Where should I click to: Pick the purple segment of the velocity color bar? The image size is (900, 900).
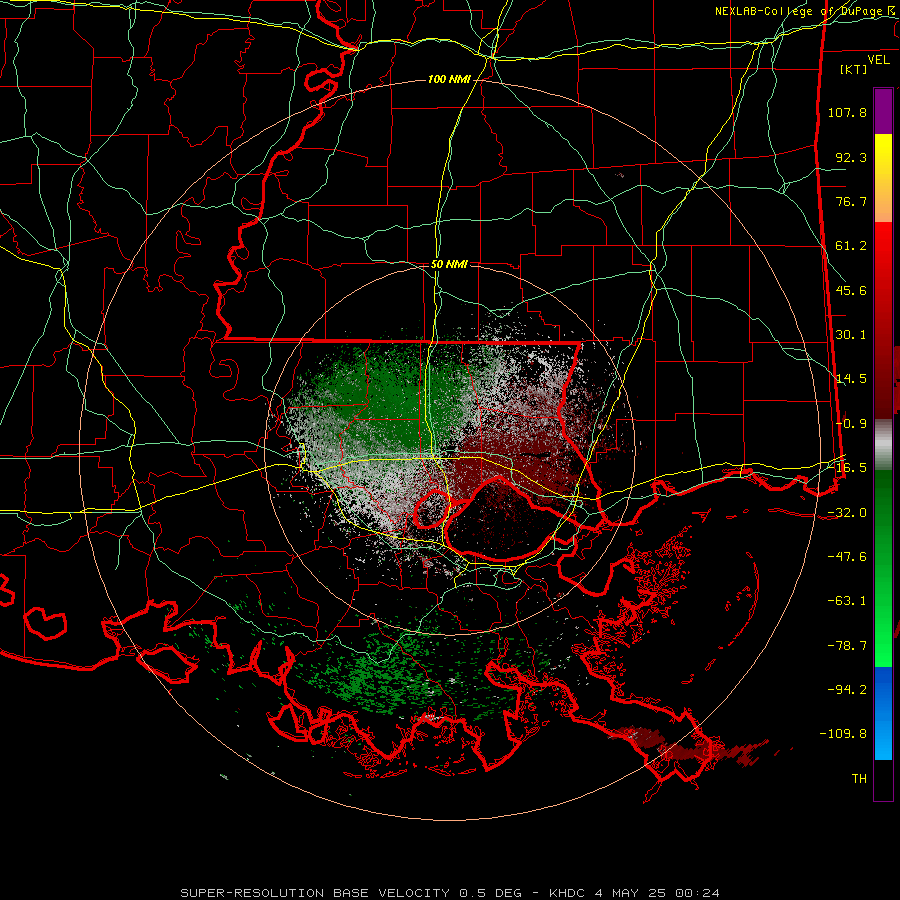pos(883,111)
